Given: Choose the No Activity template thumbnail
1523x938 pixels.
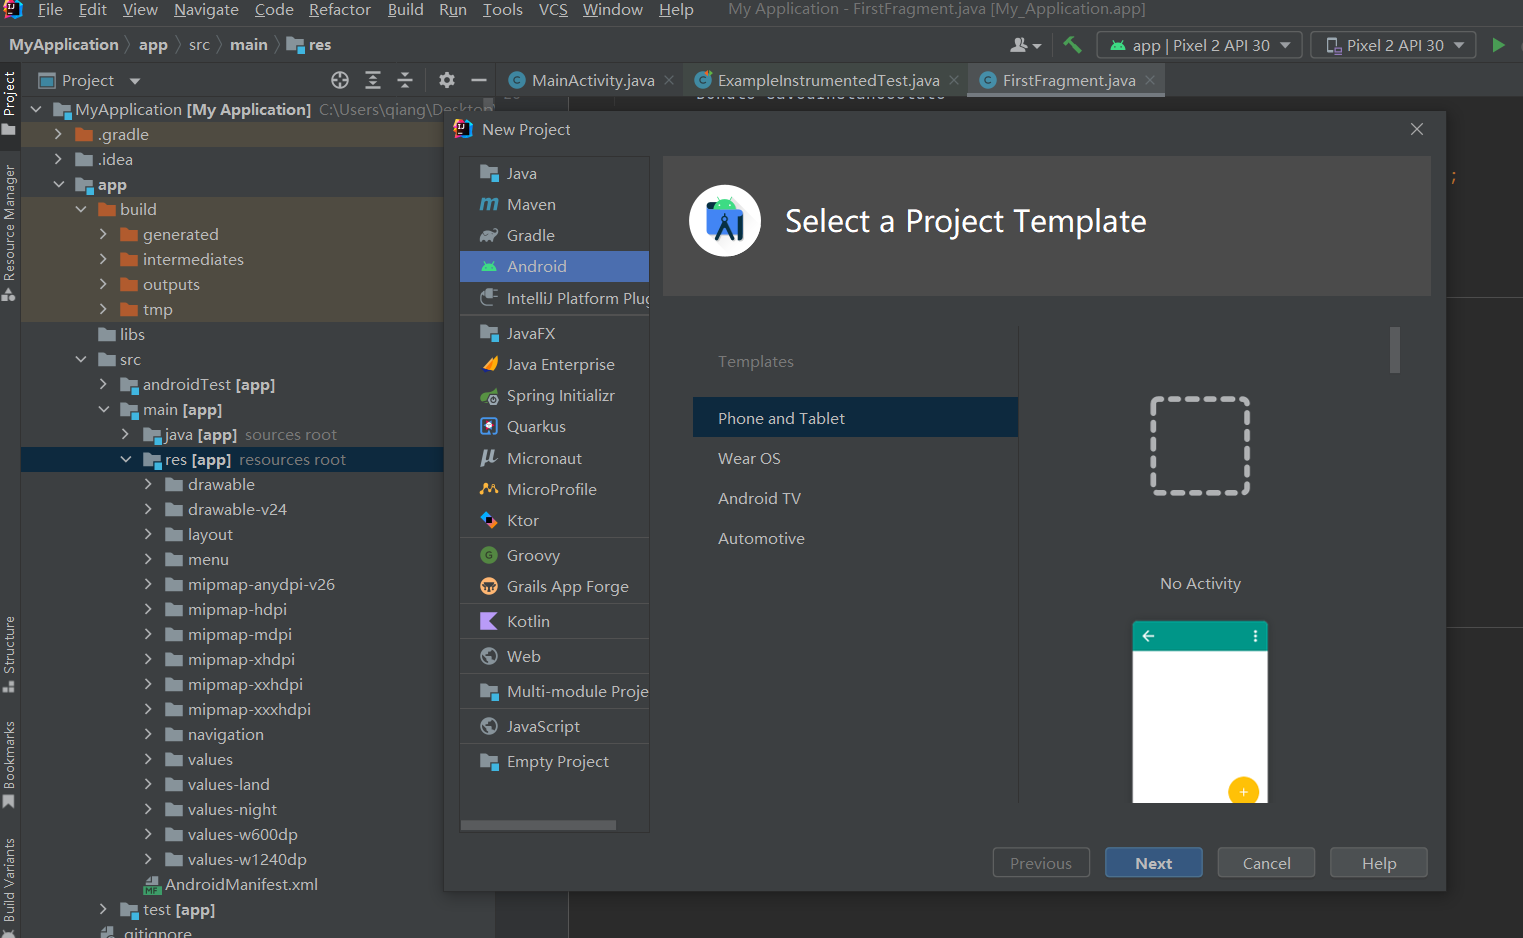Looking at the screenshot, I should 1200,446.
